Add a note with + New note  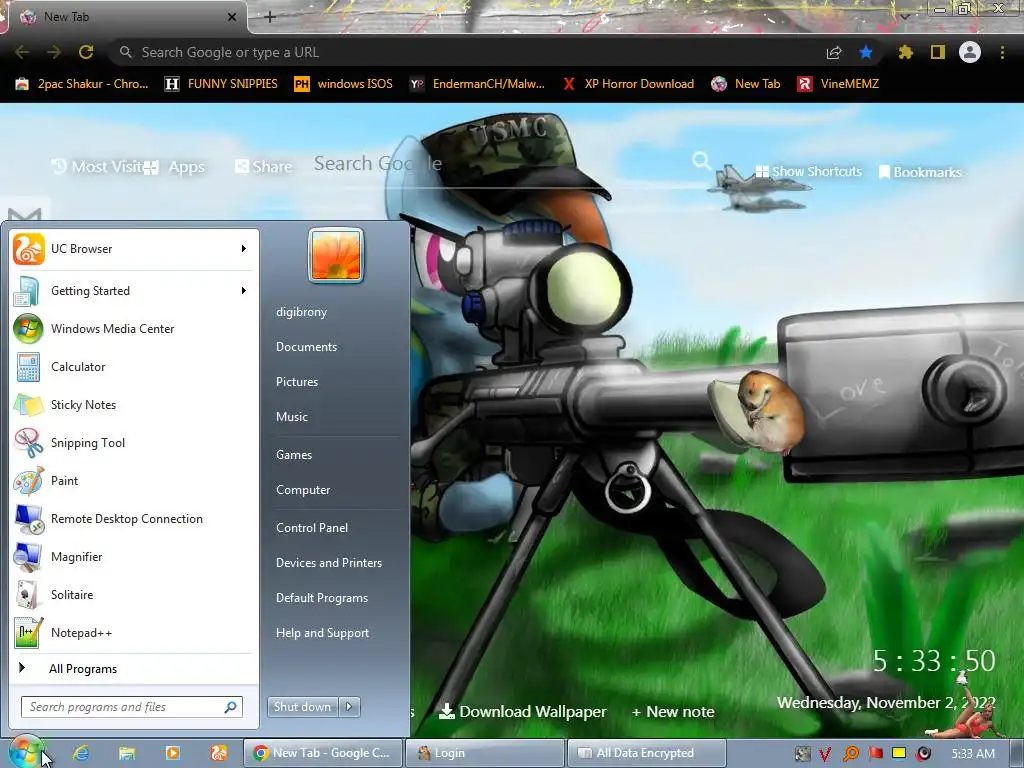(x=673, y=712)
